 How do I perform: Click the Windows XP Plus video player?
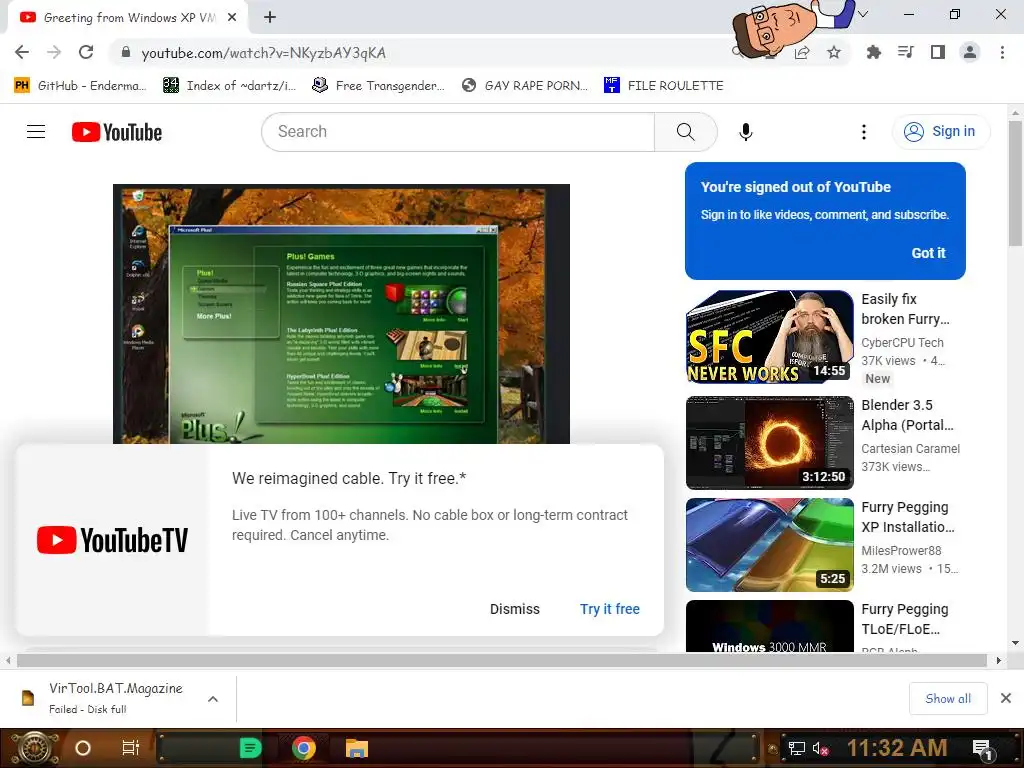pos(342,314)
